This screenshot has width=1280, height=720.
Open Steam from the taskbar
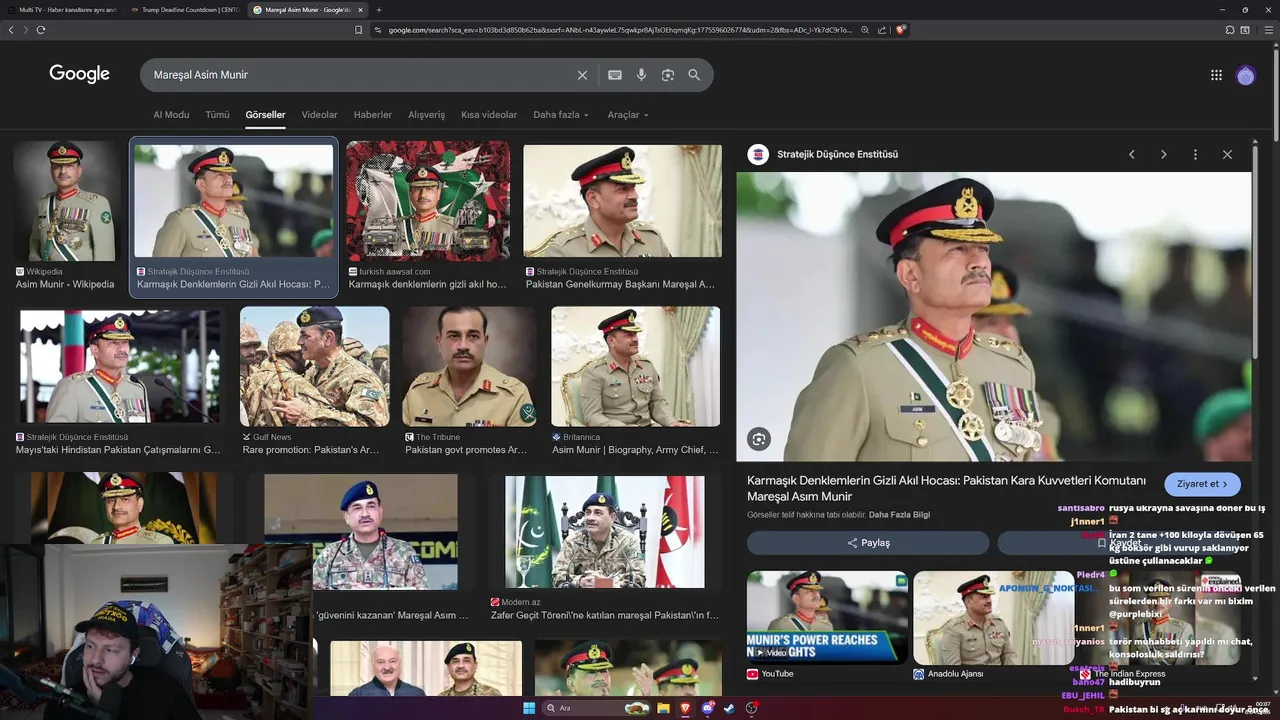click(729, 708)
